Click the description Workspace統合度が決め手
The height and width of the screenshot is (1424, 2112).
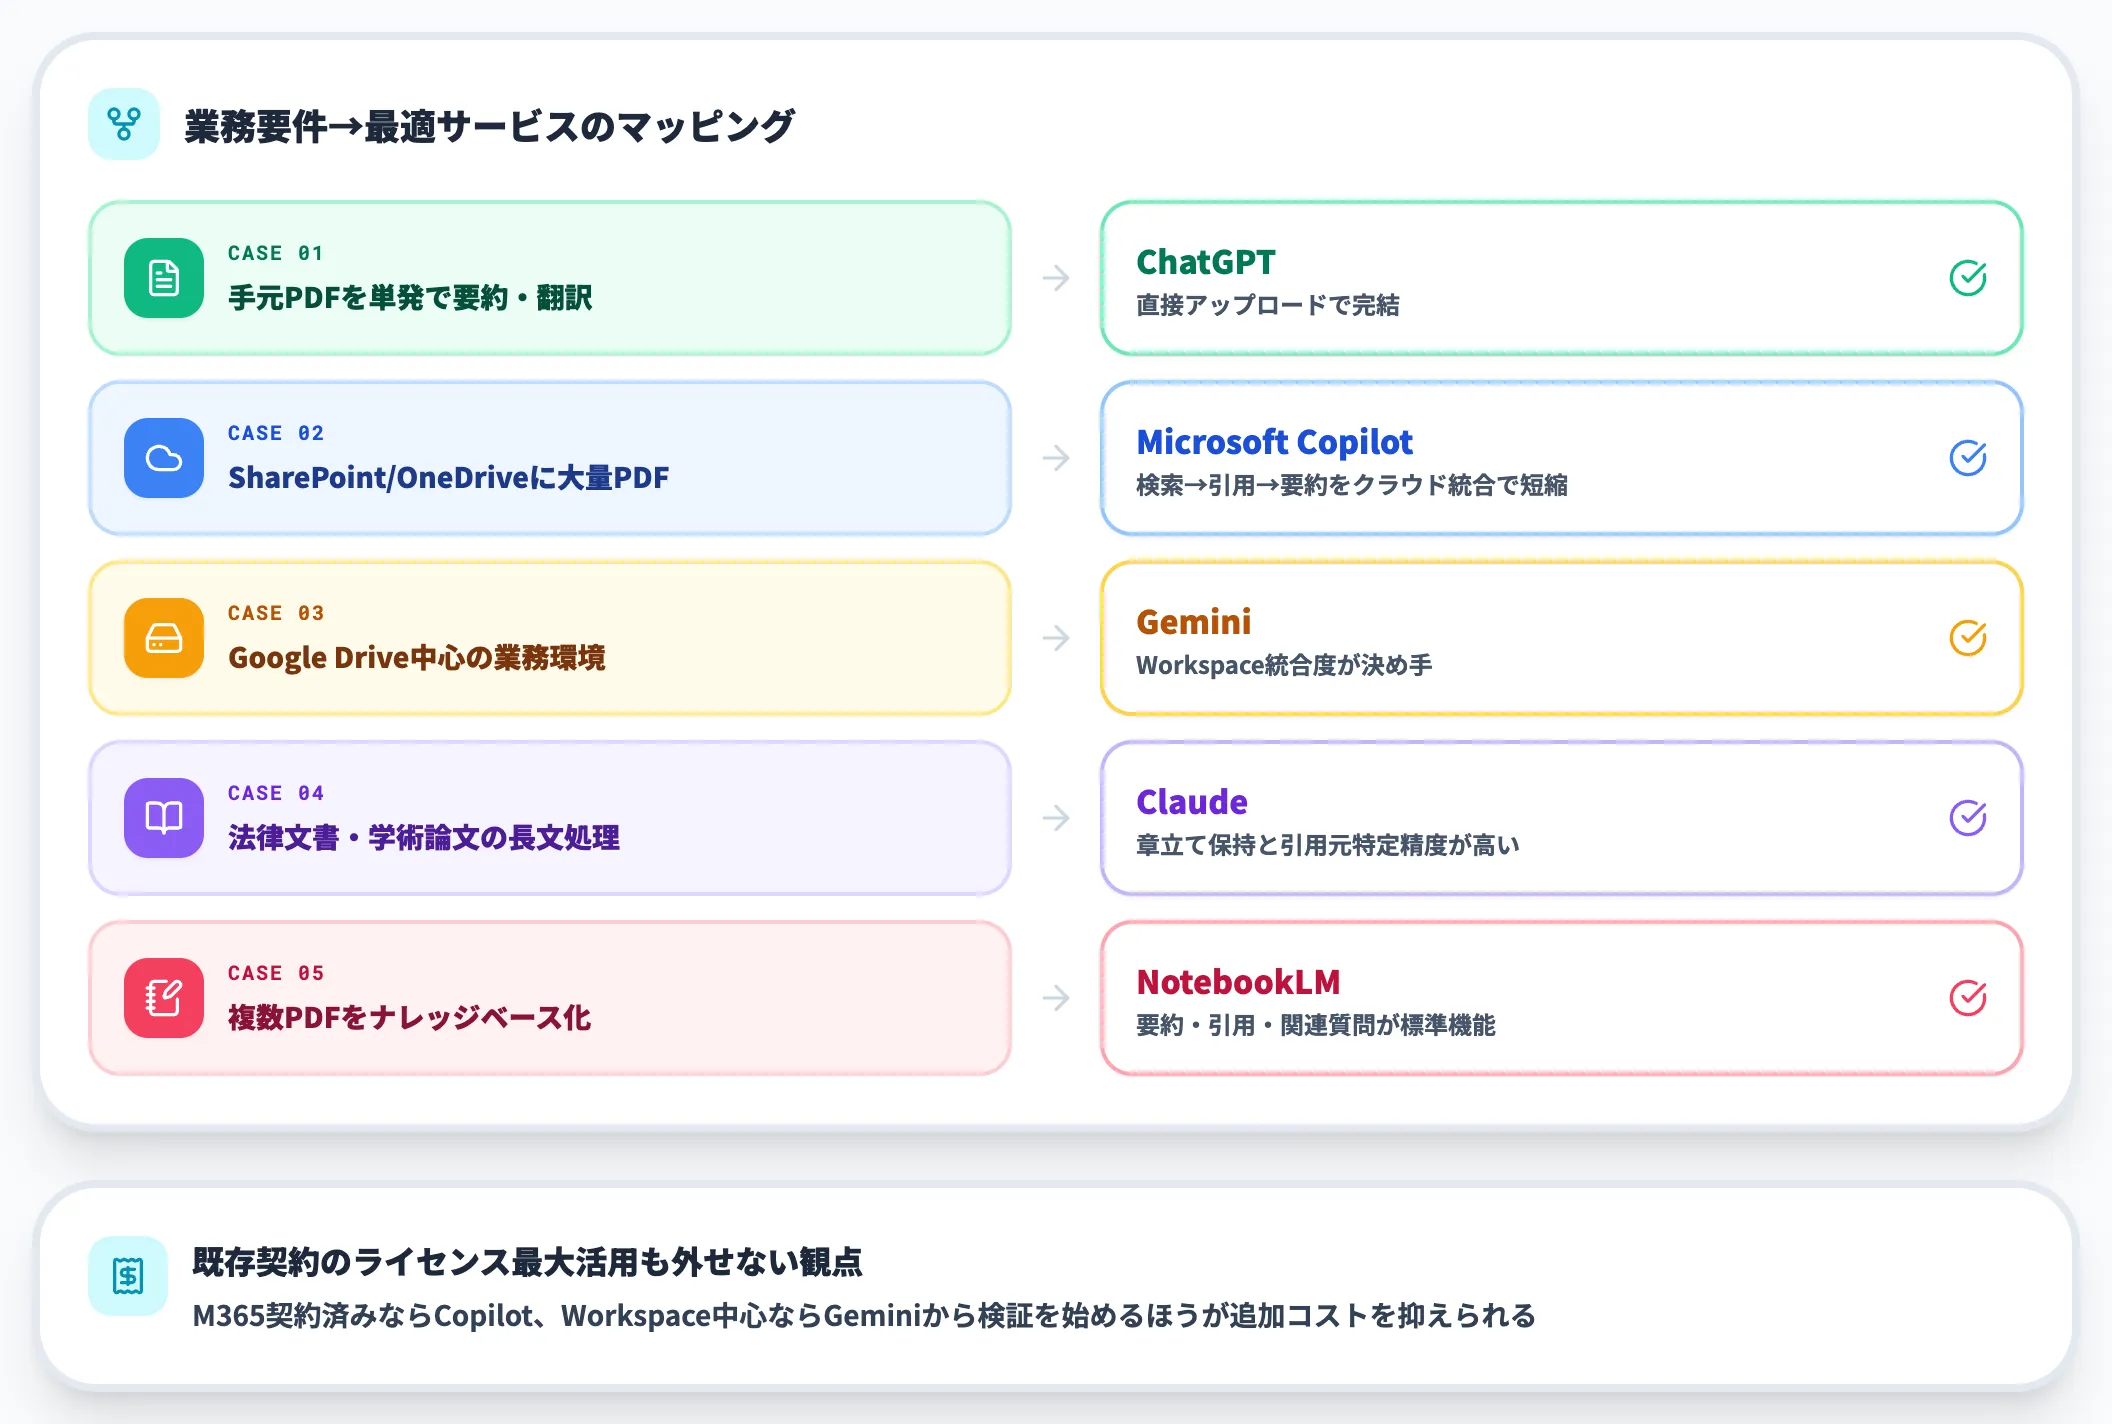1284,665
